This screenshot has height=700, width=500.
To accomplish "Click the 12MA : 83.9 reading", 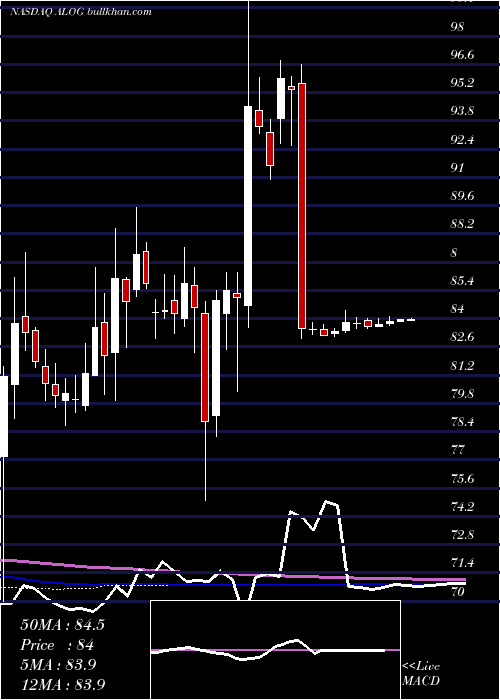I will [x=62, y=684].
